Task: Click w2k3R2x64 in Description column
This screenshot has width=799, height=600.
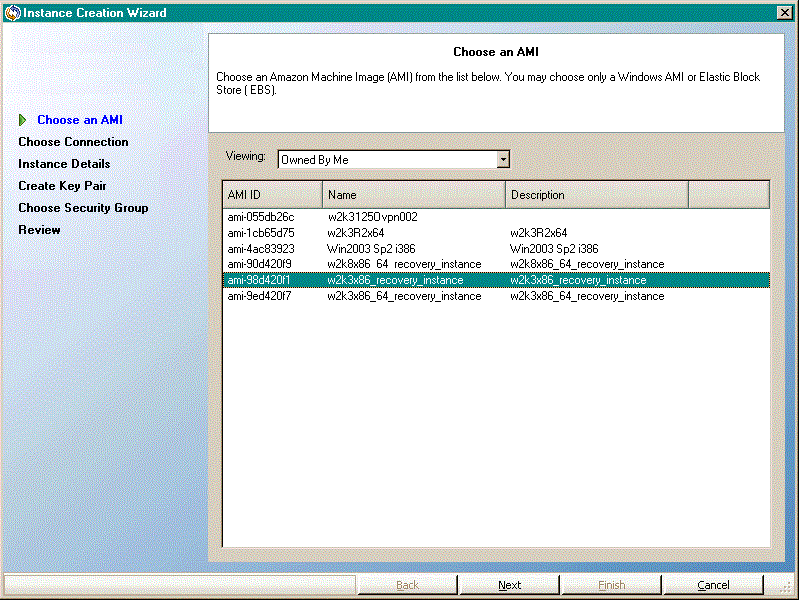Action: 539,233
